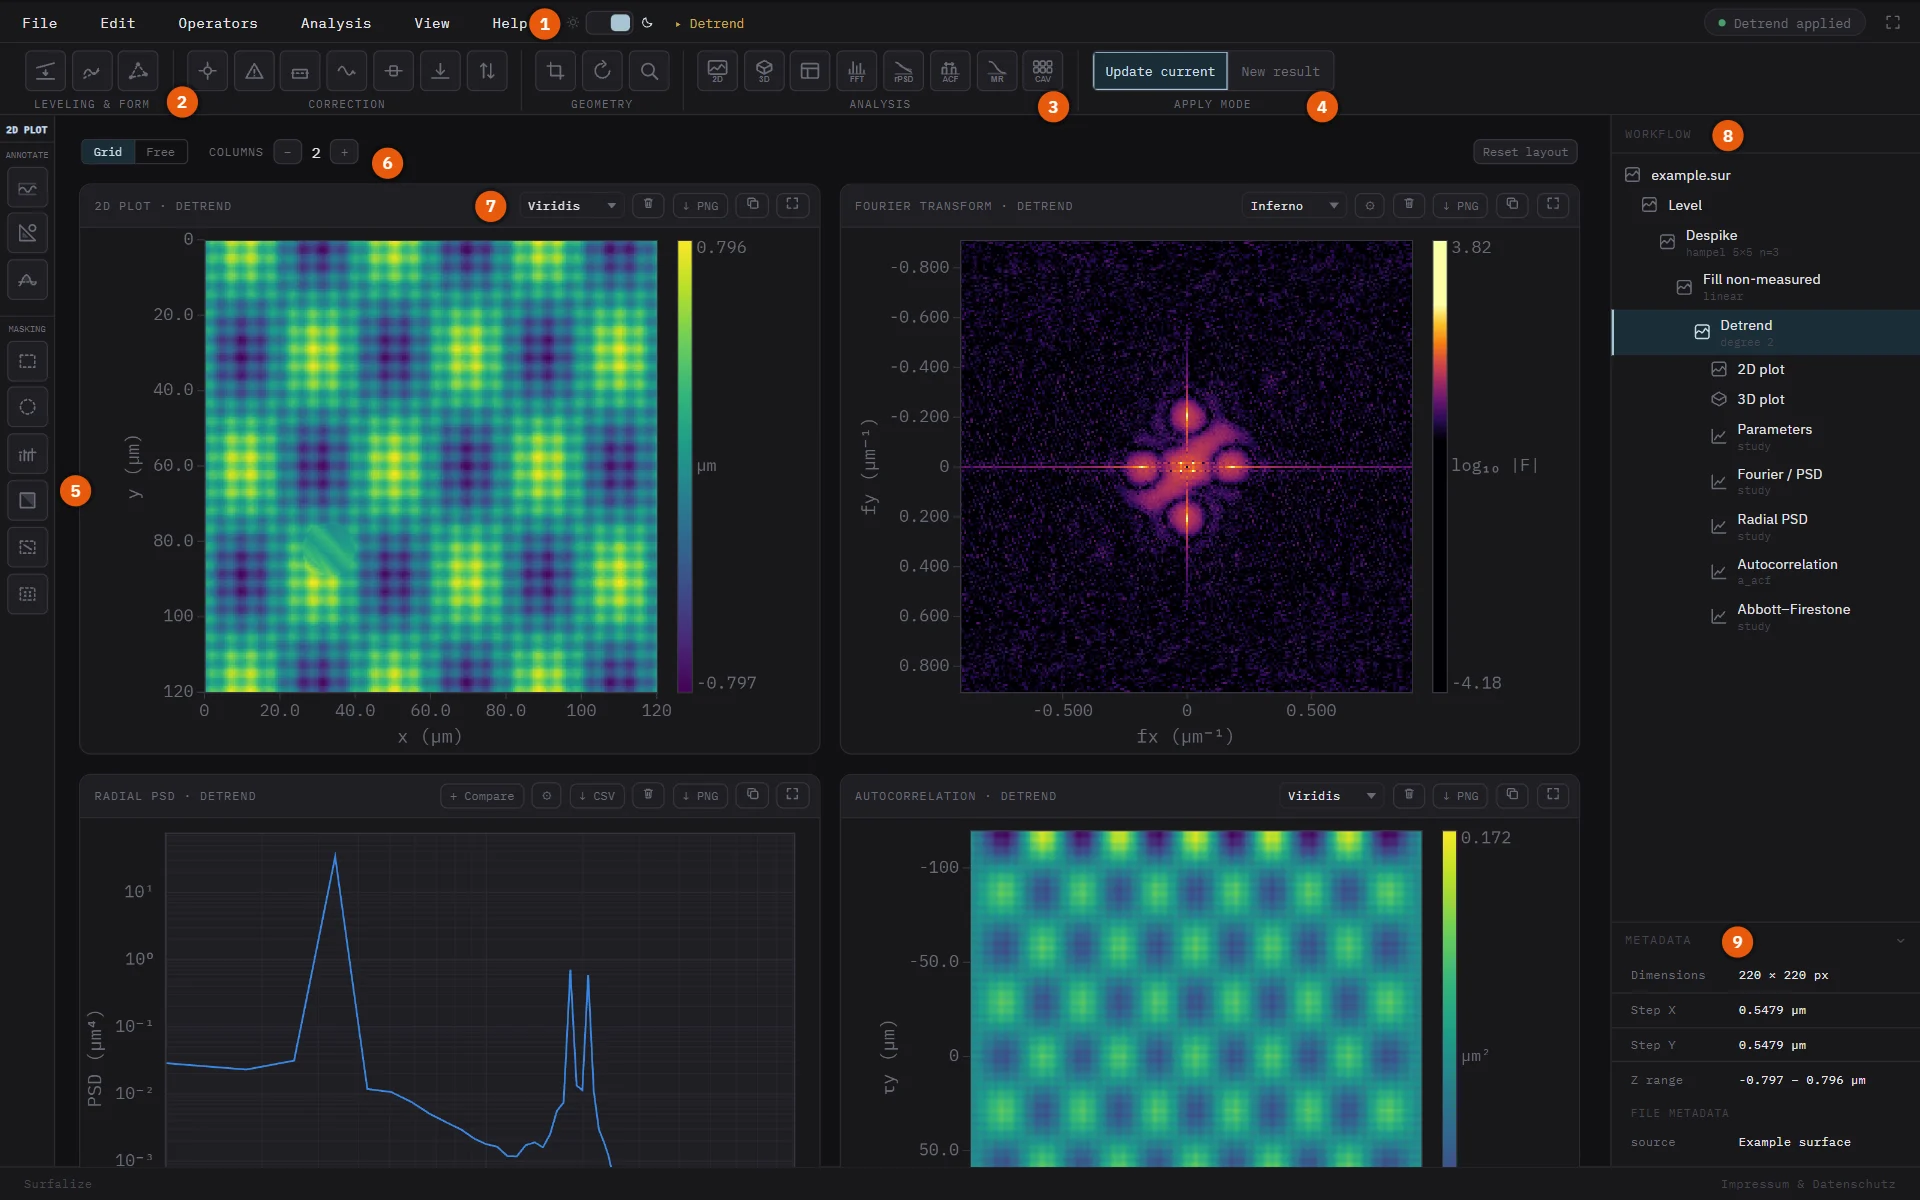Maximize the Fourier Transform panel
This screenshot has height=1200, width=1920.
[x=1553, y=205]
